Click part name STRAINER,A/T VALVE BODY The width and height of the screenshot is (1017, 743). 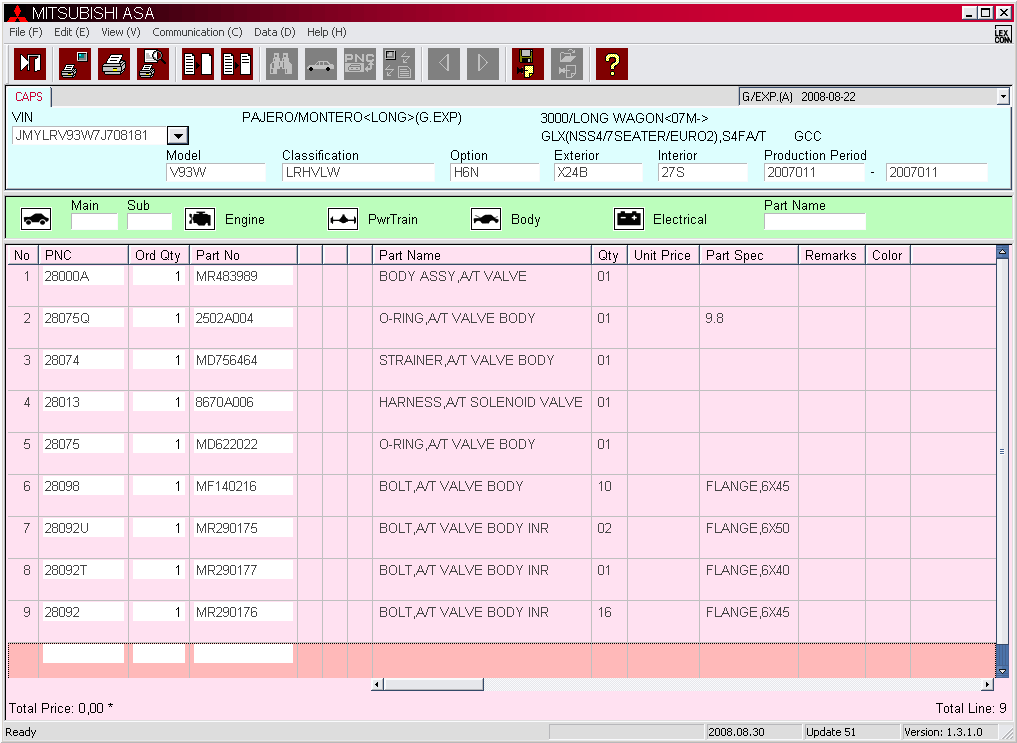coord(466,360)
